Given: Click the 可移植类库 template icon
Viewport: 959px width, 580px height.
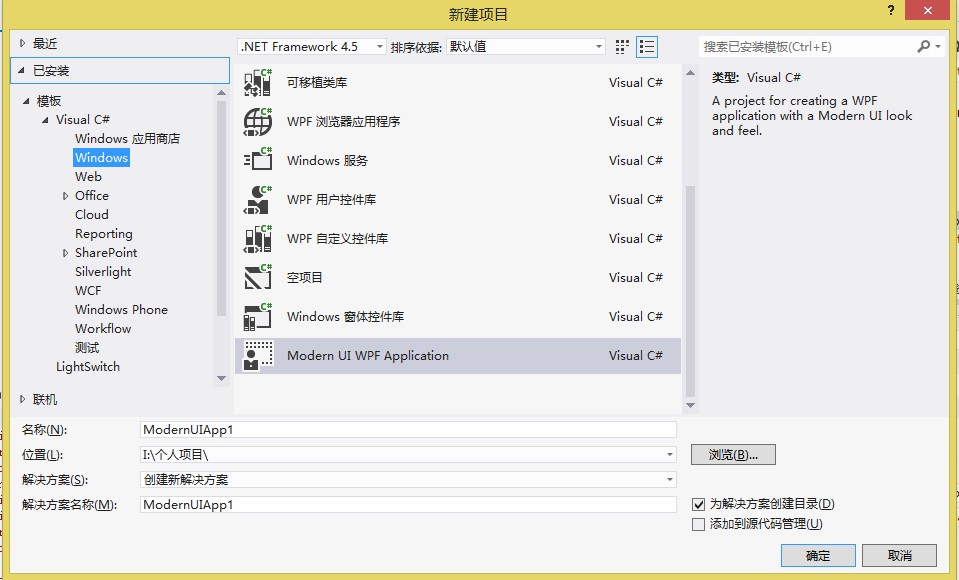Looking at the screenshot, I should click(258, 82).
